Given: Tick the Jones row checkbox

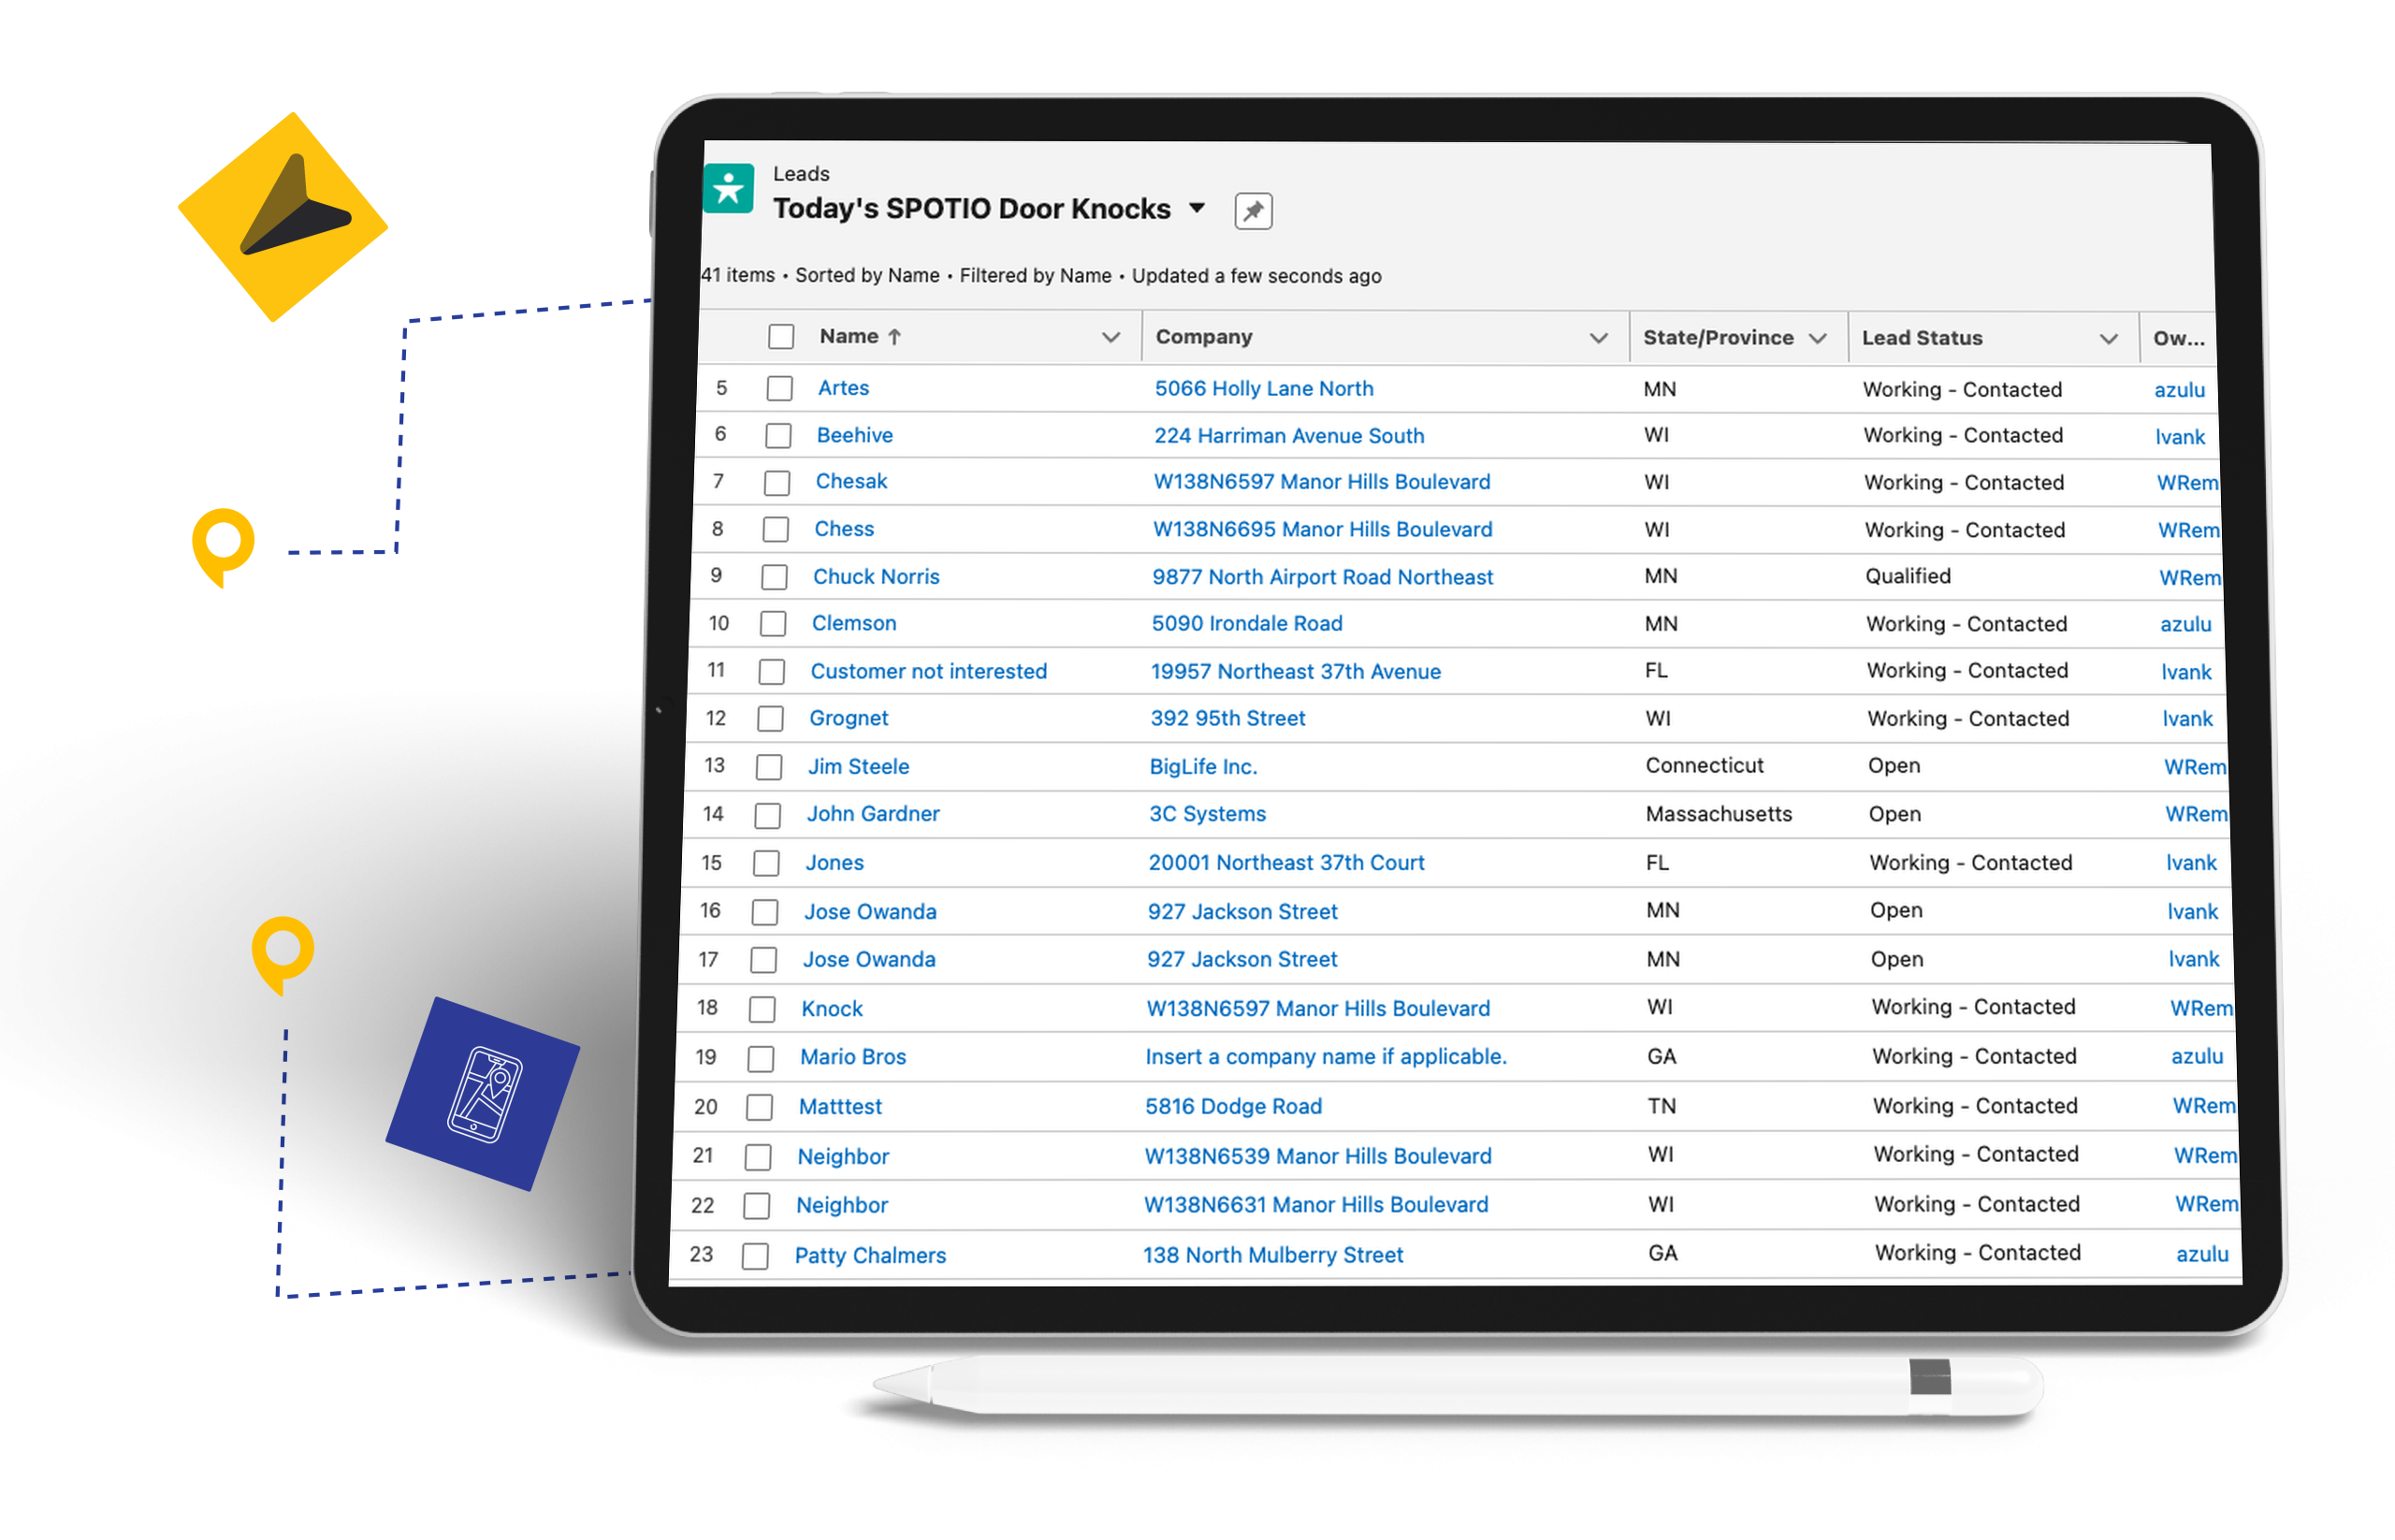Looking at the screenshot, I should [766, 864].
